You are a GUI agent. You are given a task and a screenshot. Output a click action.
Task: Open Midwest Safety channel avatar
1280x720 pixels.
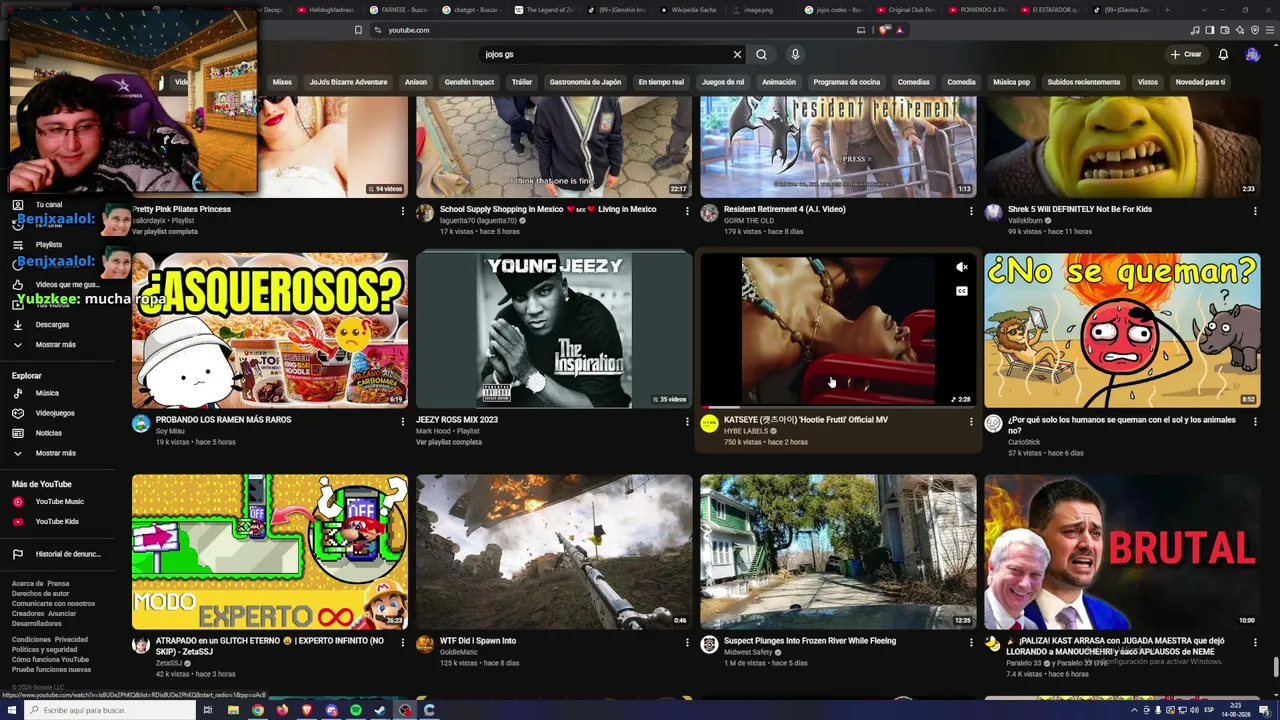point(709,645)
